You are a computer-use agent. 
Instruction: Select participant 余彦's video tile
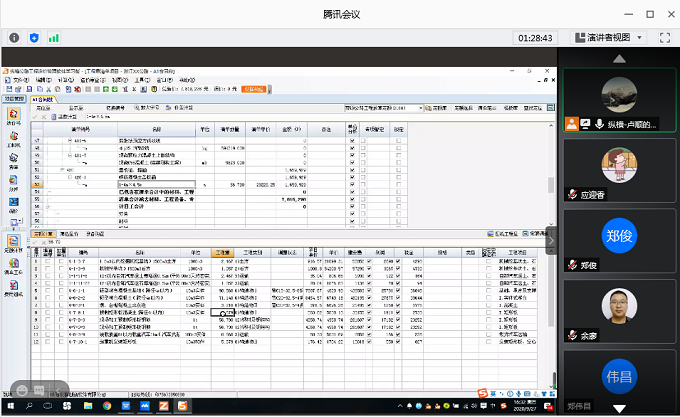(619, 311)
